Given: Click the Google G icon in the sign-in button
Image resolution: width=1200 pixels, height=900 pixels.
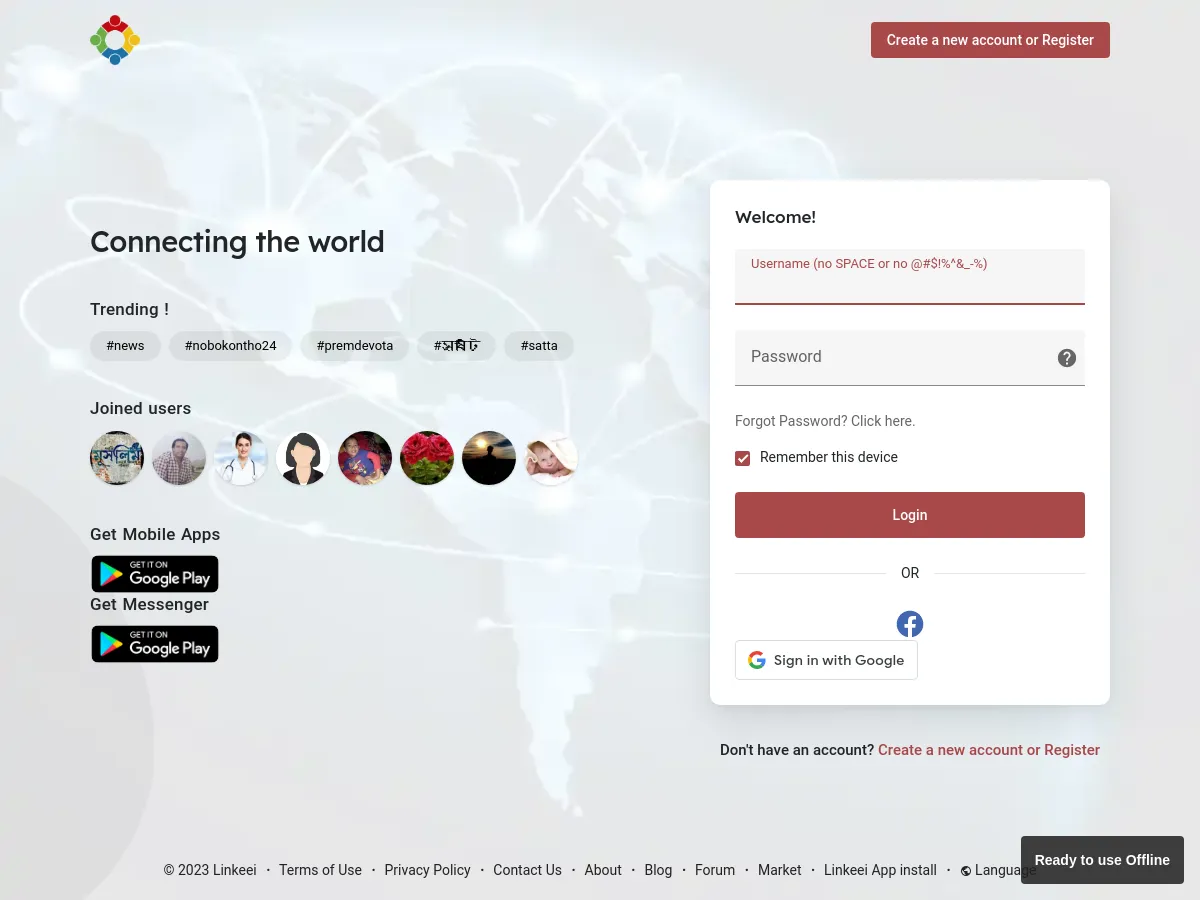Looking at the screenshot, I should point(757,660).
